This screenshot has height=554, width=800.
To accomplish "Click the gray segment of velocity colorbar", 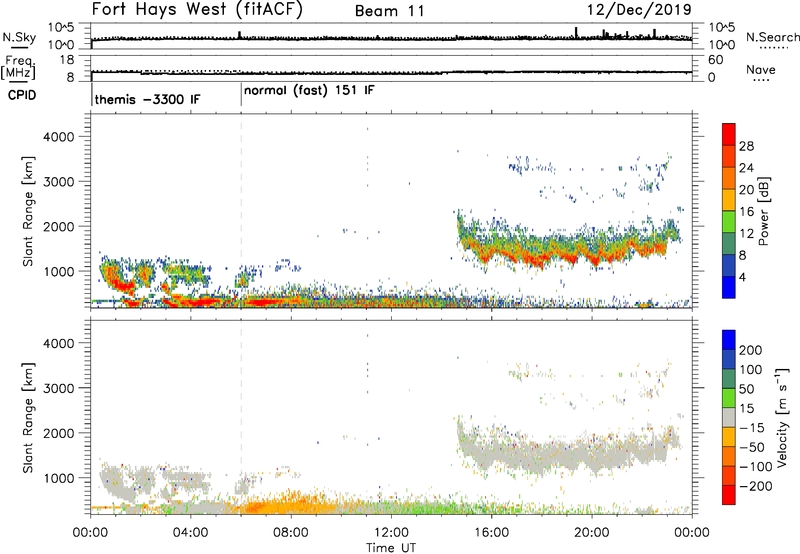I will click(x=729, y=417).
